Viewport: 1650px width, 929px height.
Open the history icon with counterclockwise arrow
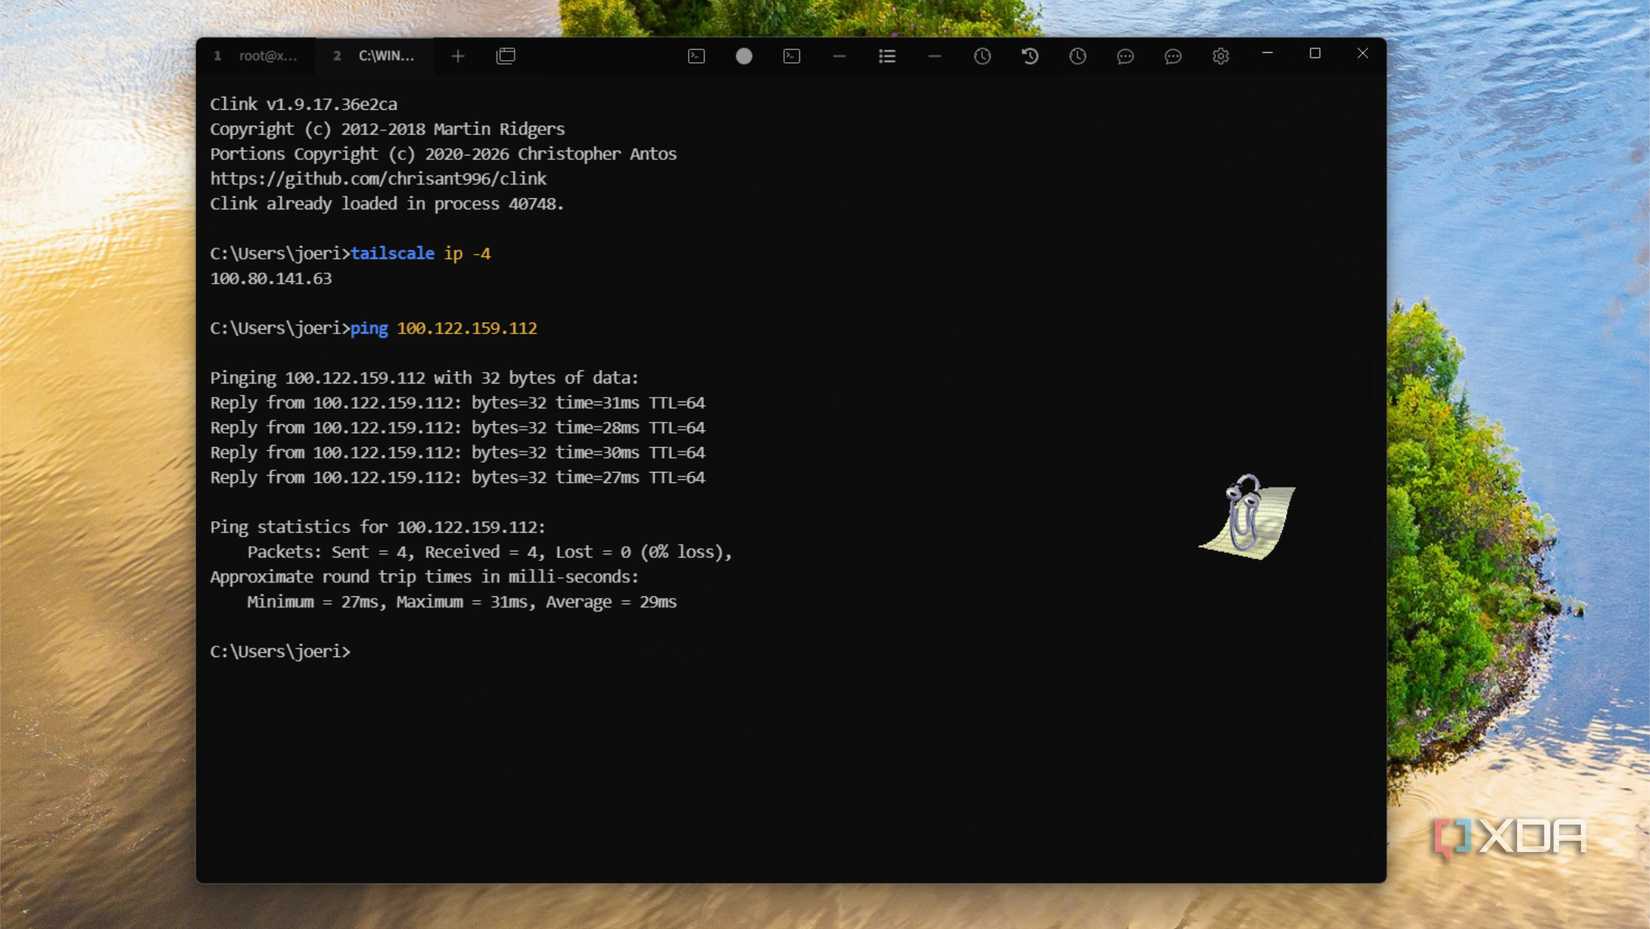pos(1030,56)
